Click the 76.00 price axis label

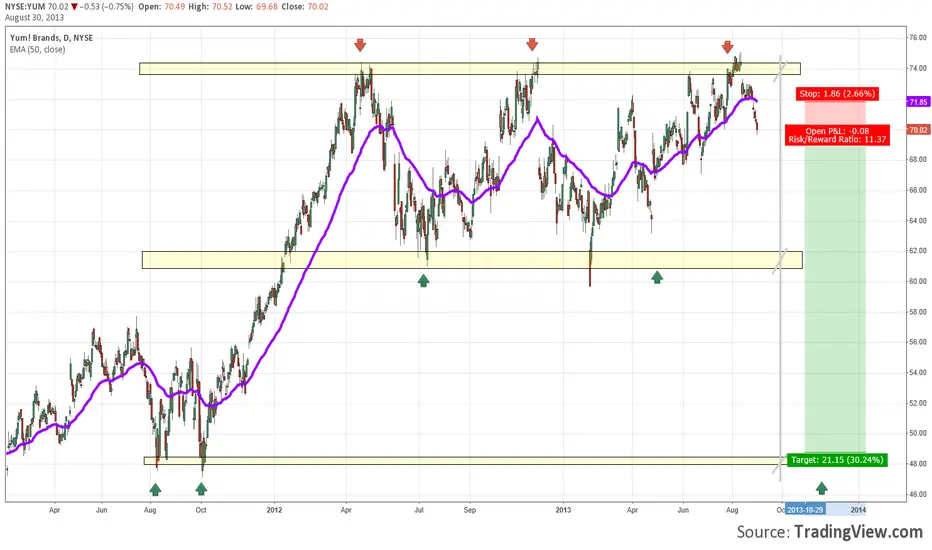point(917,37)
